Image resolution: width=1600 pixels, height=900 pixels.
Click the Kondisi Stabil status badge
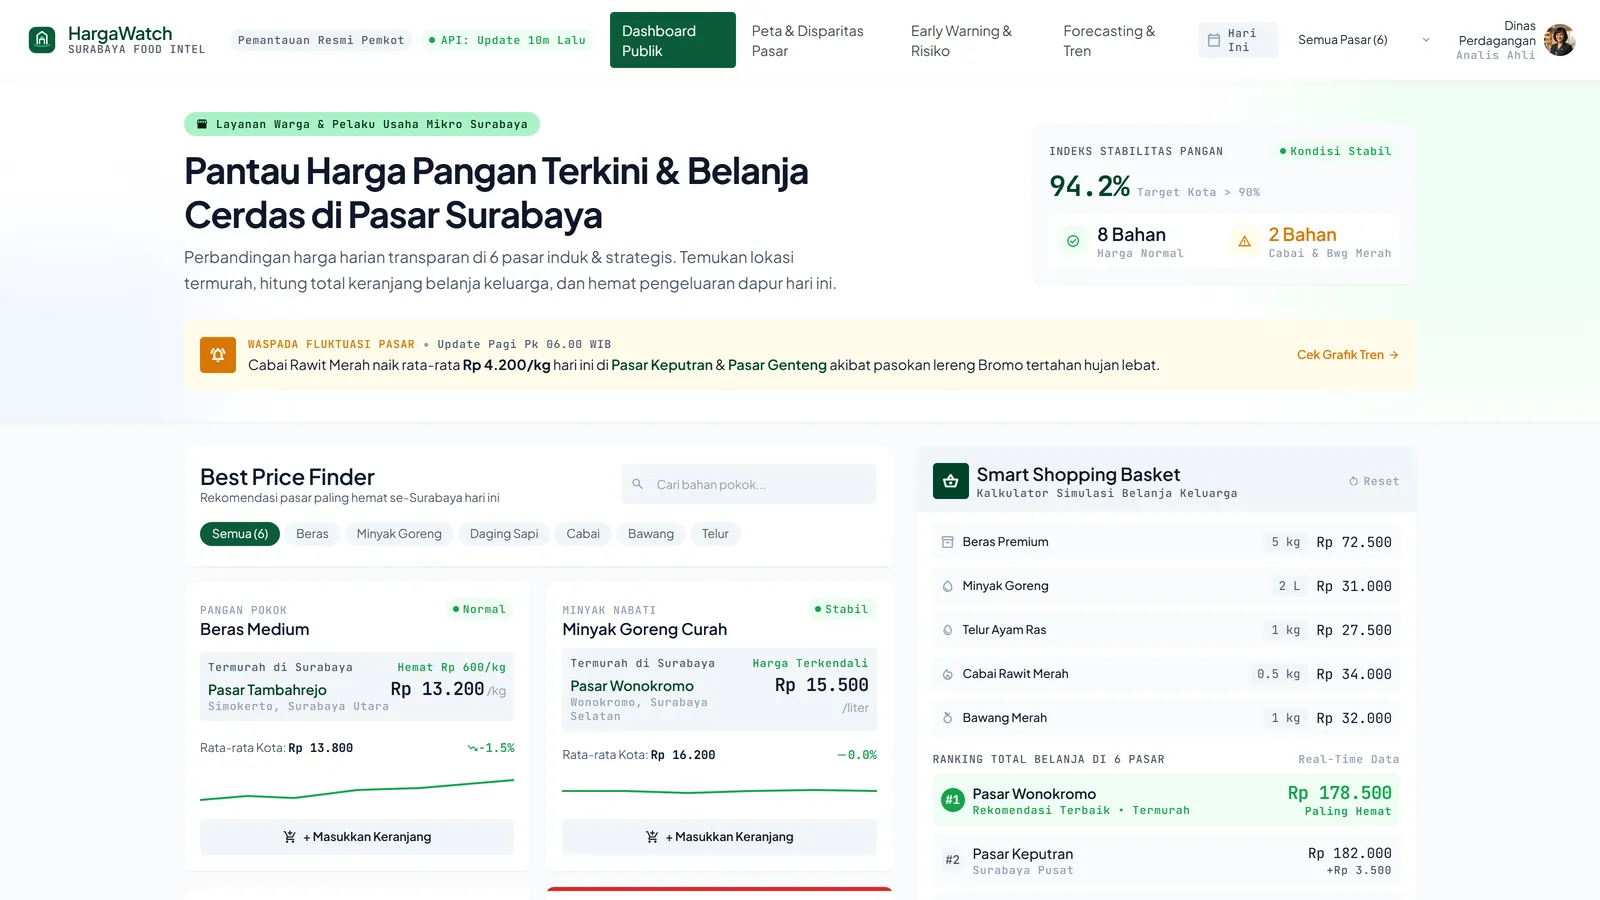(x=1335, y=151)
